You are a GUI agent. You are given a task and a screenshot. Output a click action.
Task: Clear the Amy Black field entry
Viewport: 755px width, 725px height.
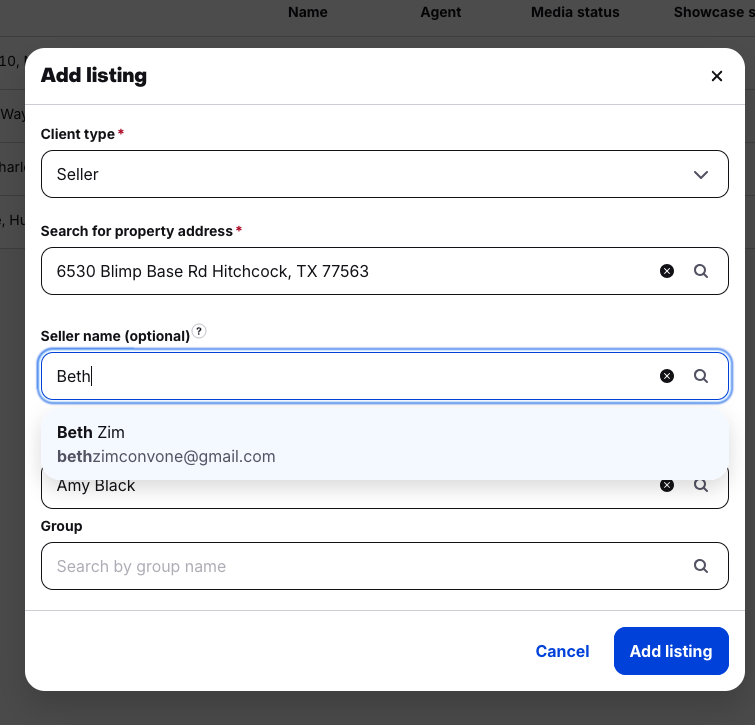pyautogui.click(x=667, y=486)
